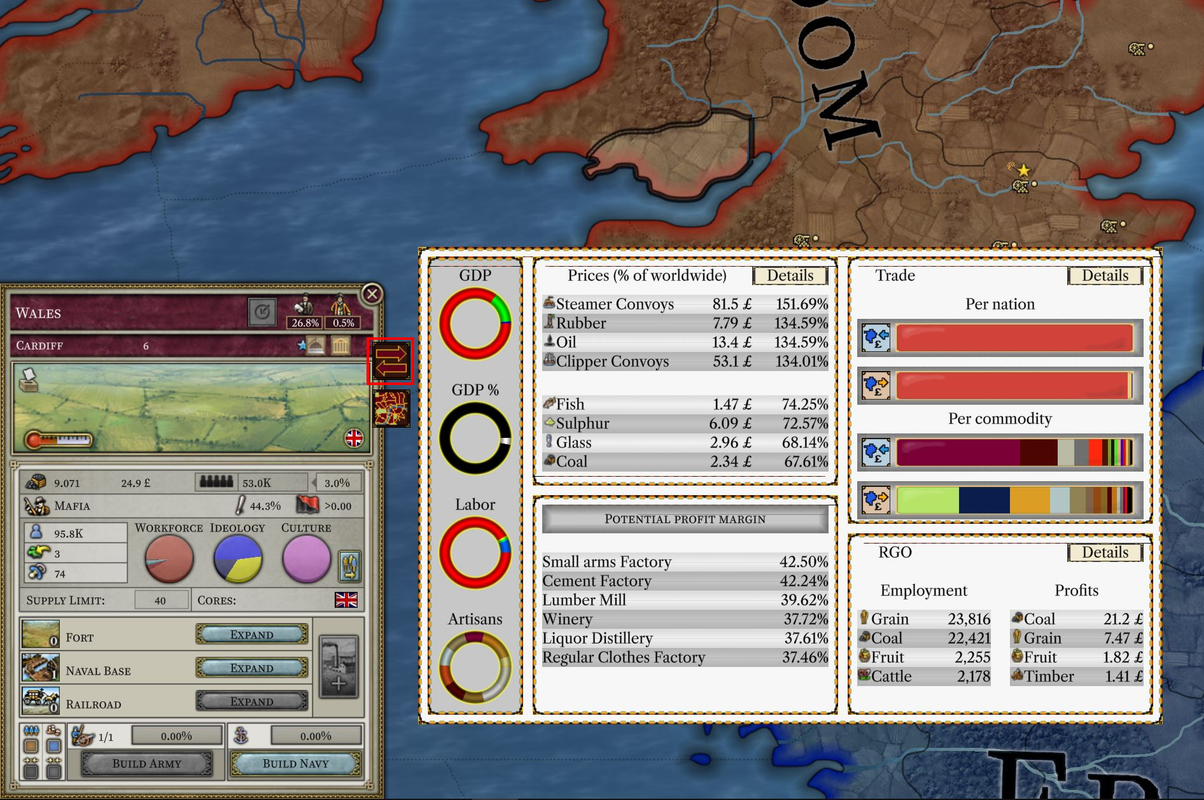Viewport: 1204px width, 800px height.
Task: Click the thermometer life rating gauge
Action: [x=58, y=439]
